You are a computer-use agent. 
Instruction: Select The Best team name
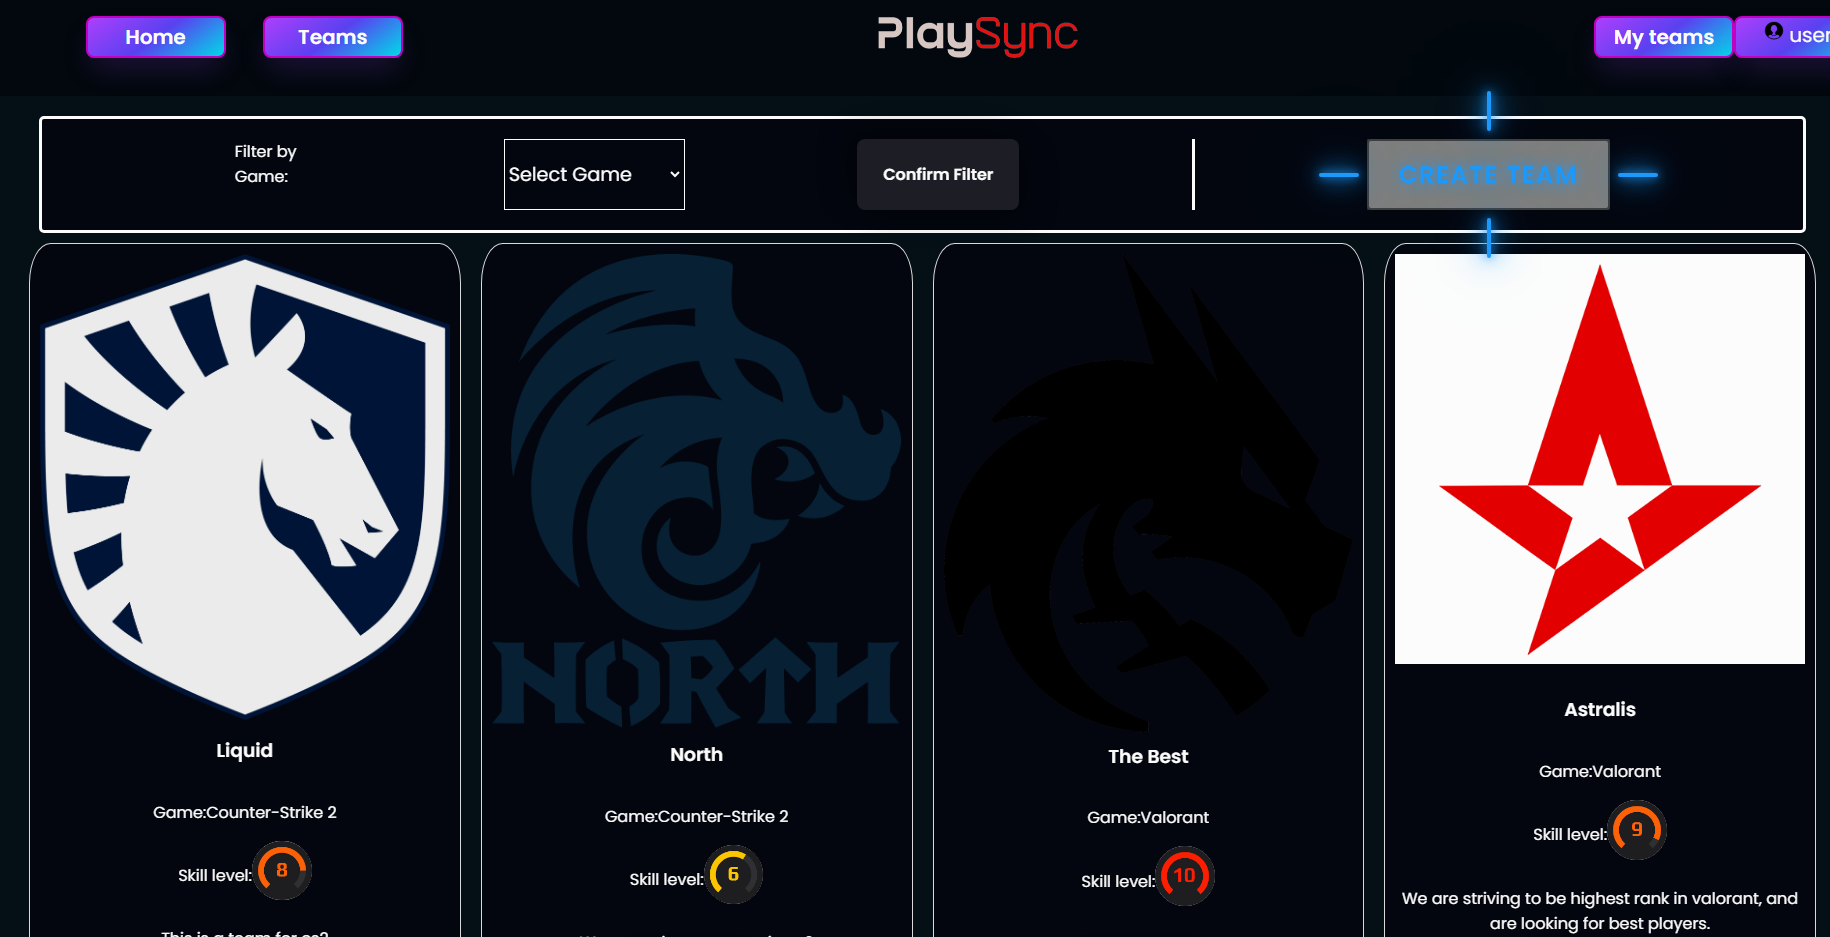tap(1148, 756)
